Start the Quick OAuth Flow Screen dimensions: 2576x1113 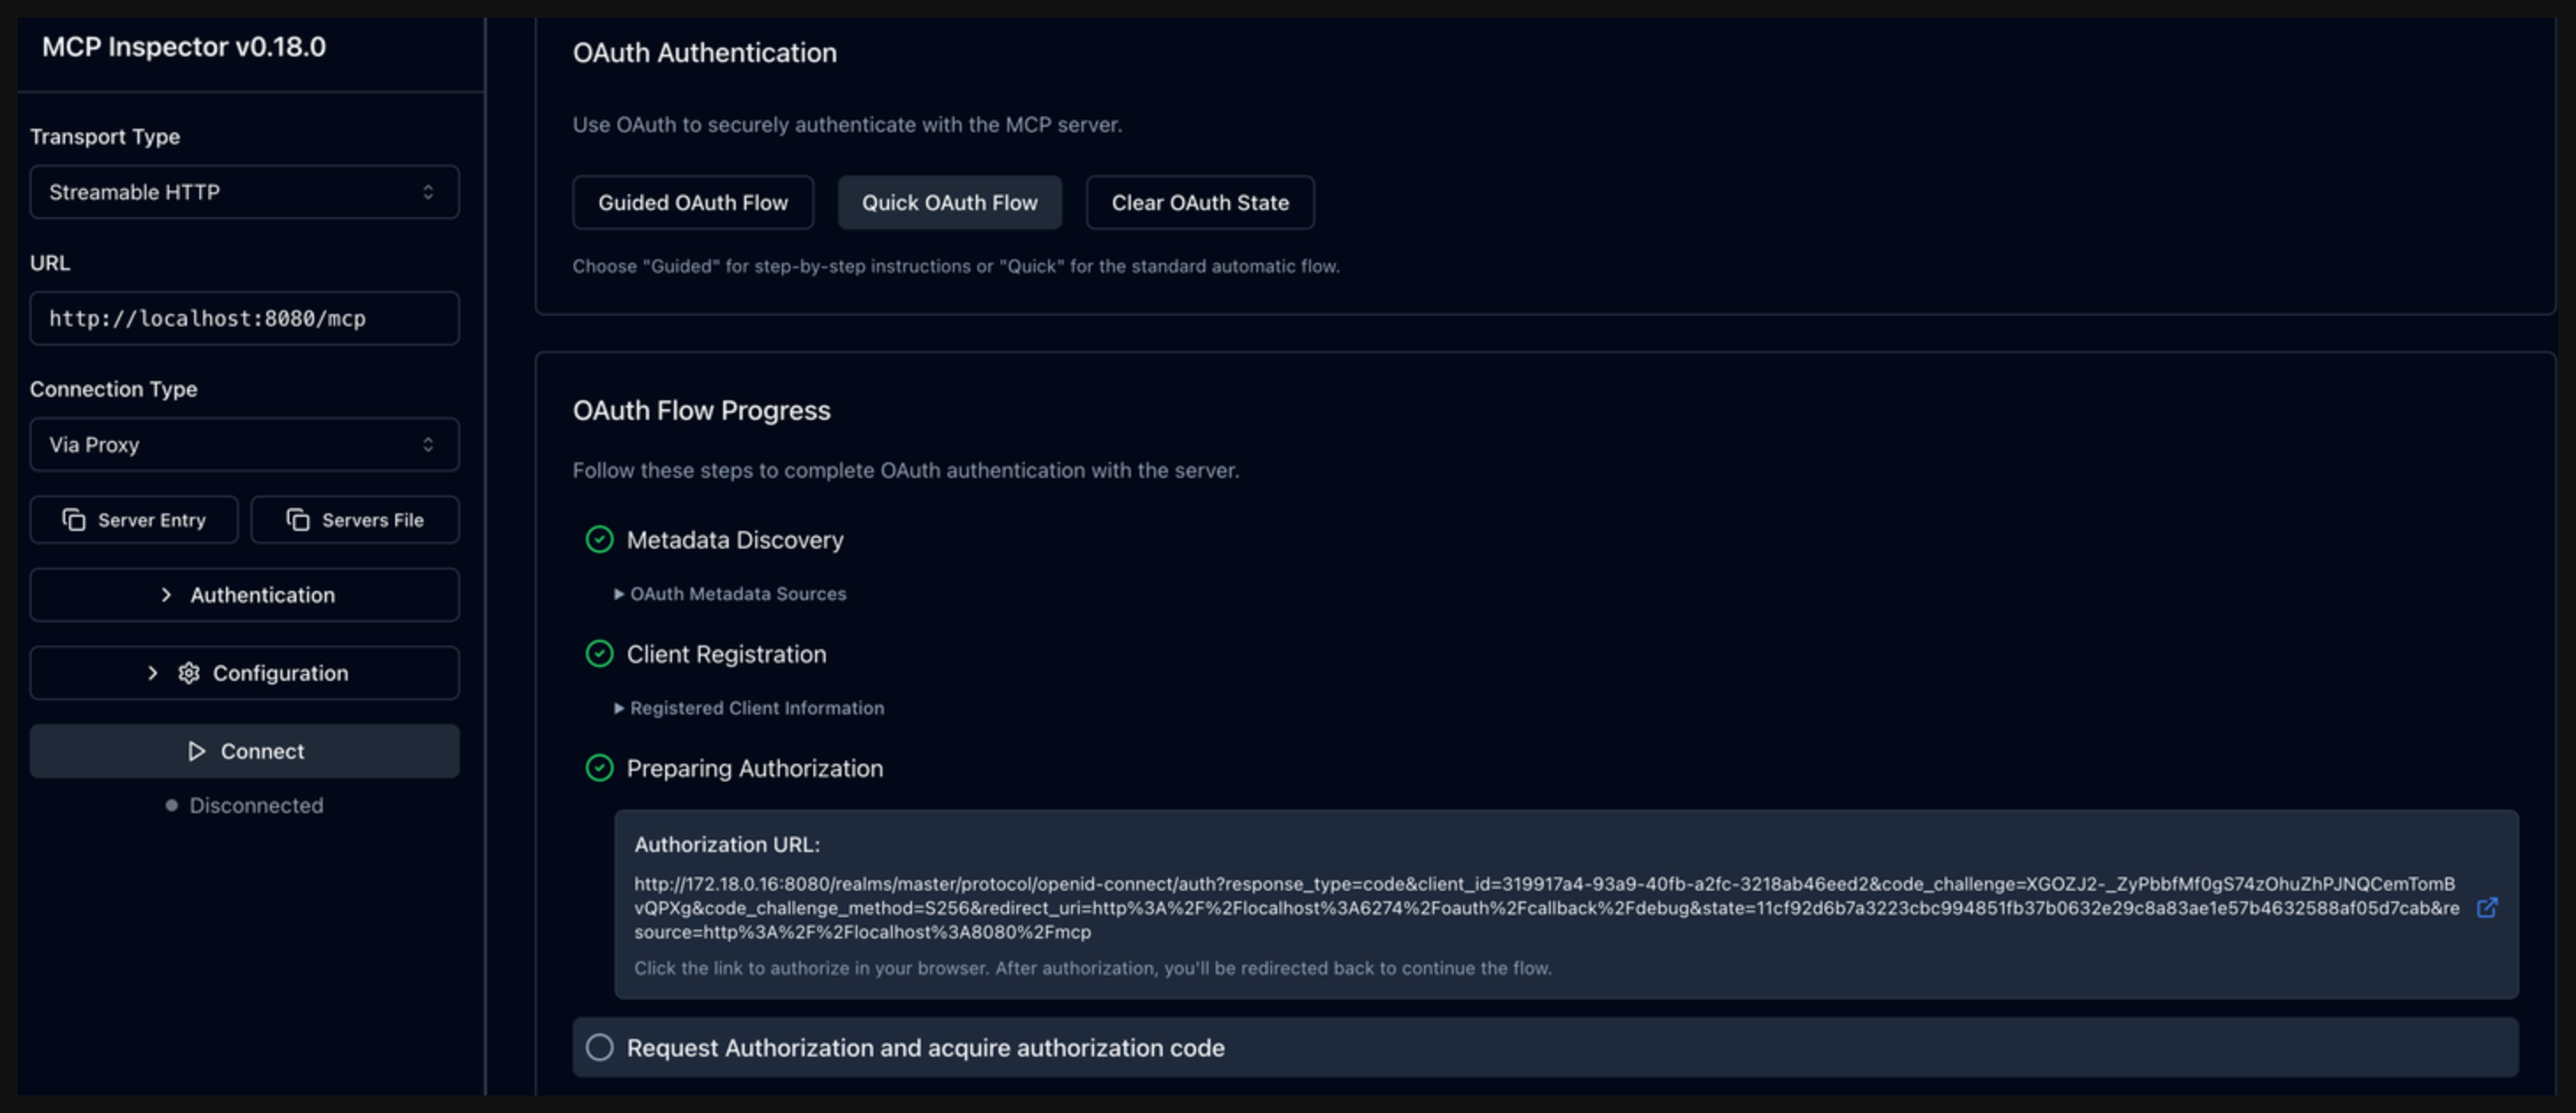coord(949,203)
